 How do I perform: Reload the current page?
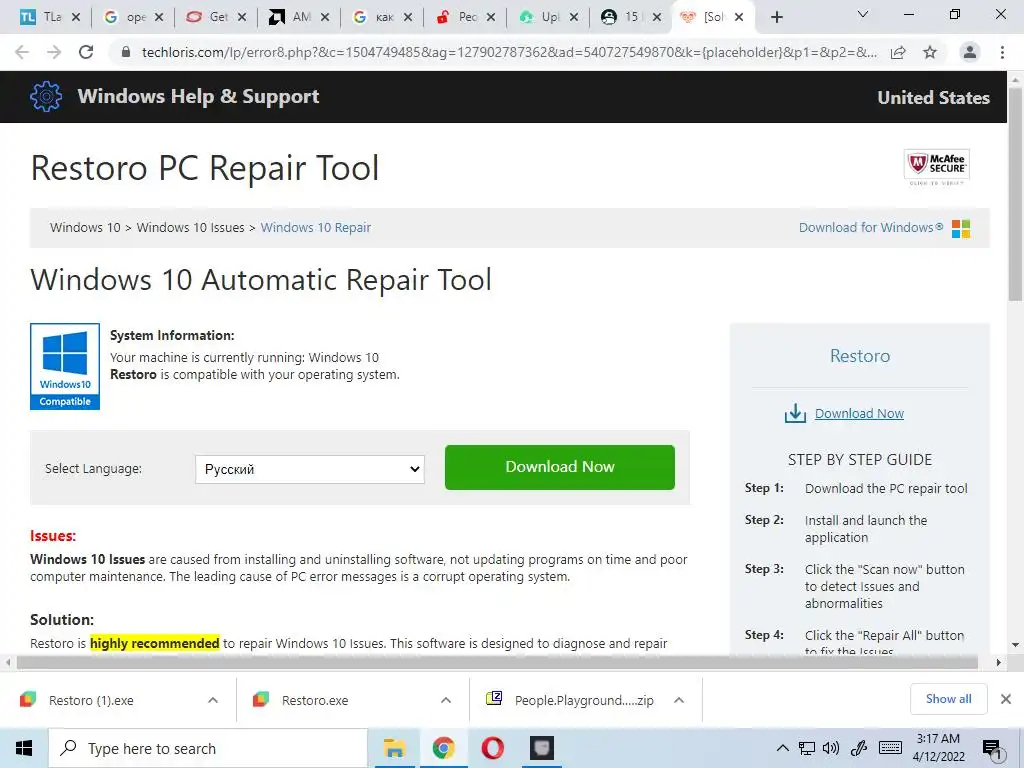click(x=86, y=52)
